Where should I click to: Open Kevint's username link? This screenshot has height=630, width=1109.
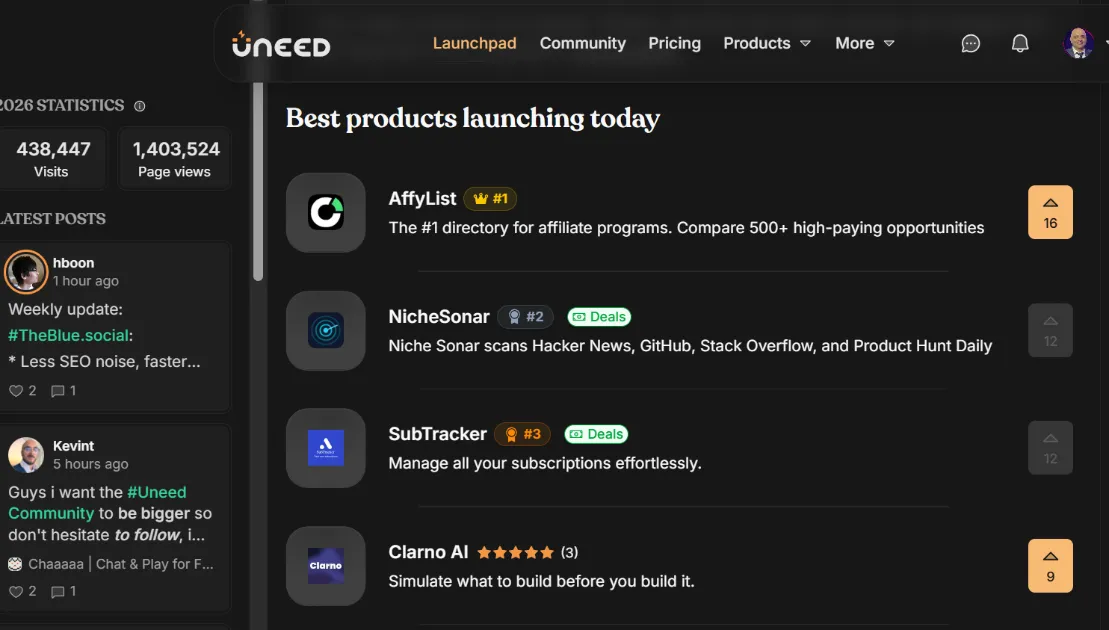click(x=74, y=446)
